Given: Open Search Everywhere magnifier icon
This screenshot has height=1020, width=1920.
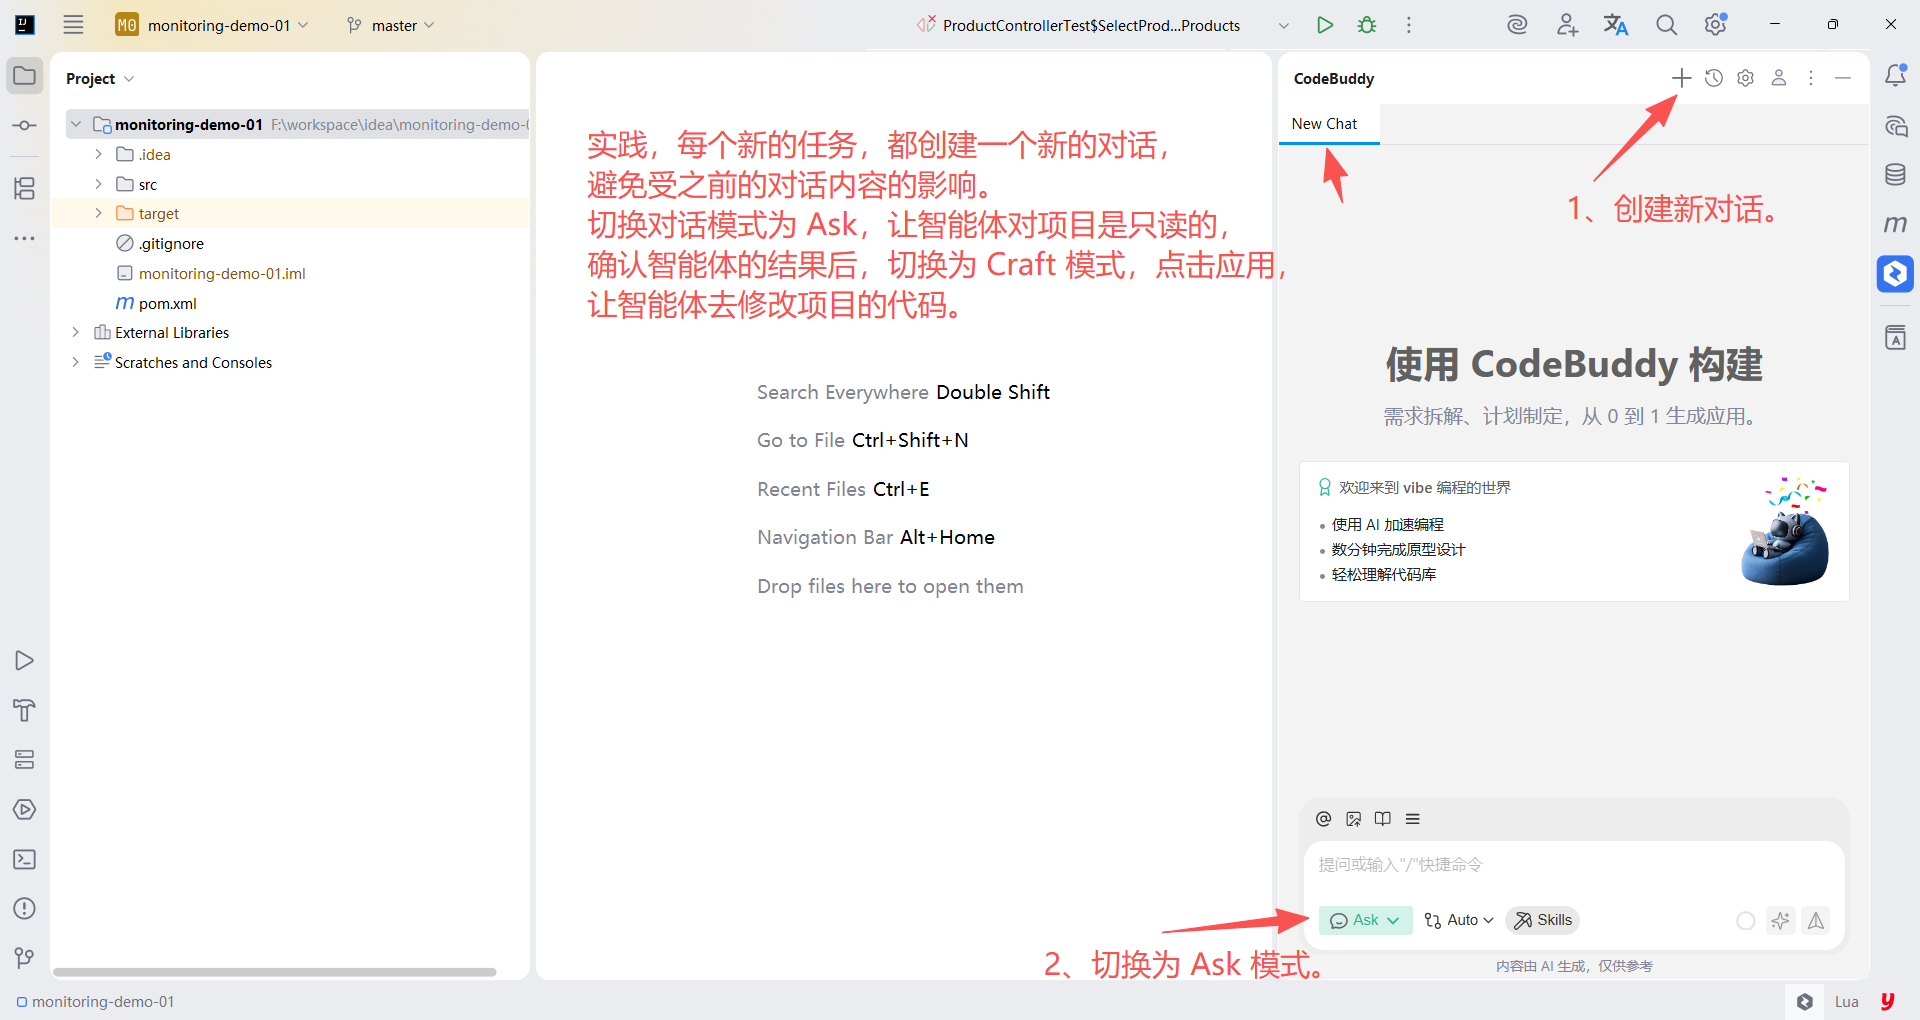Looking at the screenshot, I should coord(1666,25).
